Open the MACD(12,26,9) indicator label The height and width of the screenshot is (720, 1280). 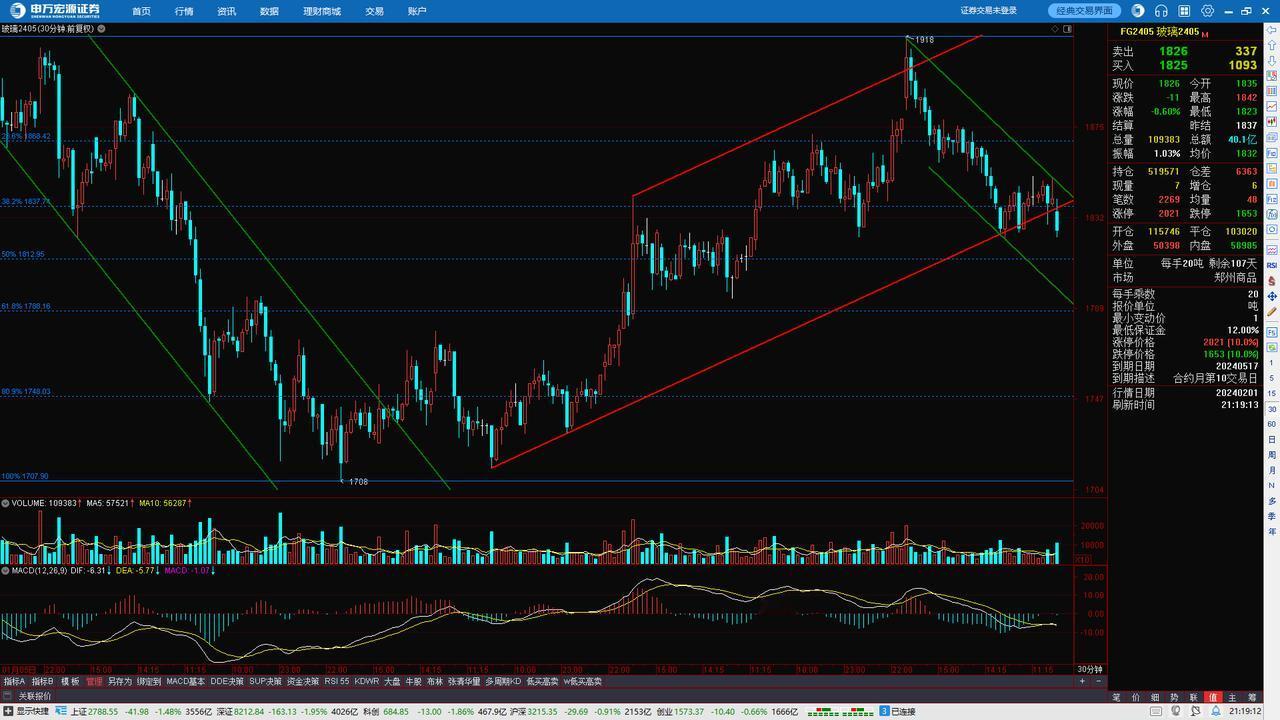coord(38,570)
